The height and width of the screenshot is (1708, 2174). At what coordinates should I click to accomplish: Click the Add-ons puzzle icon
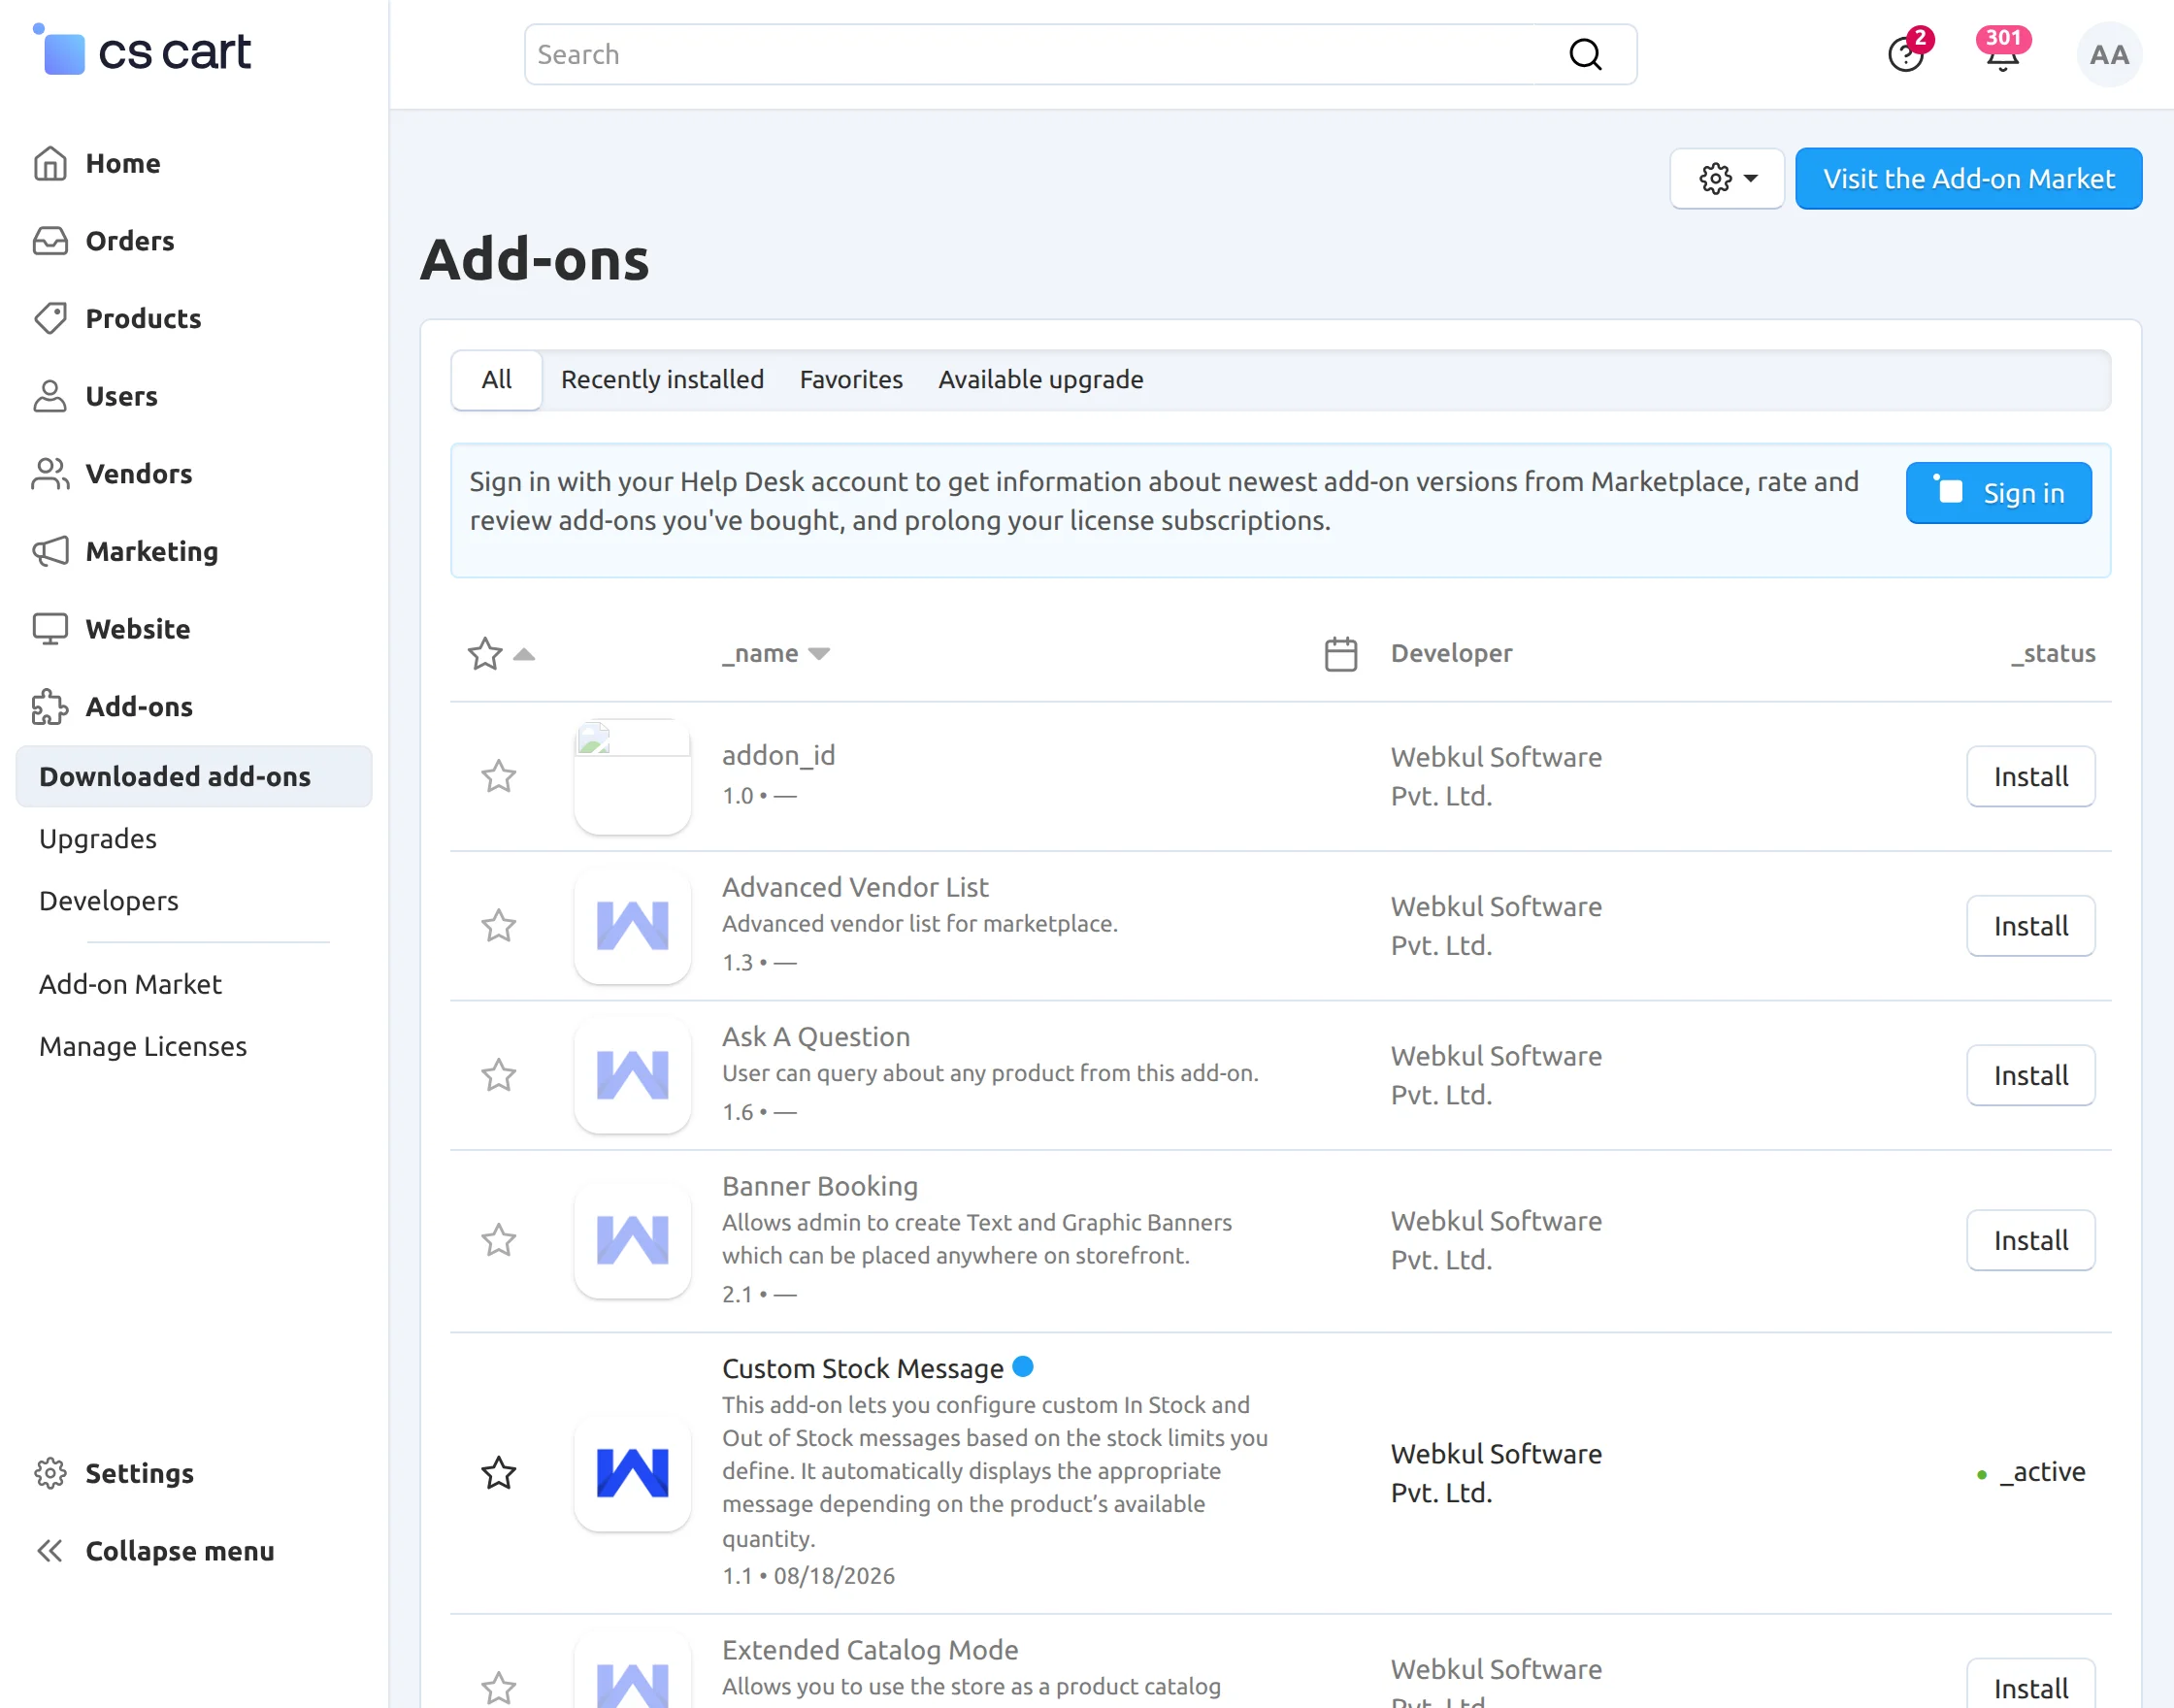[50, 706]
